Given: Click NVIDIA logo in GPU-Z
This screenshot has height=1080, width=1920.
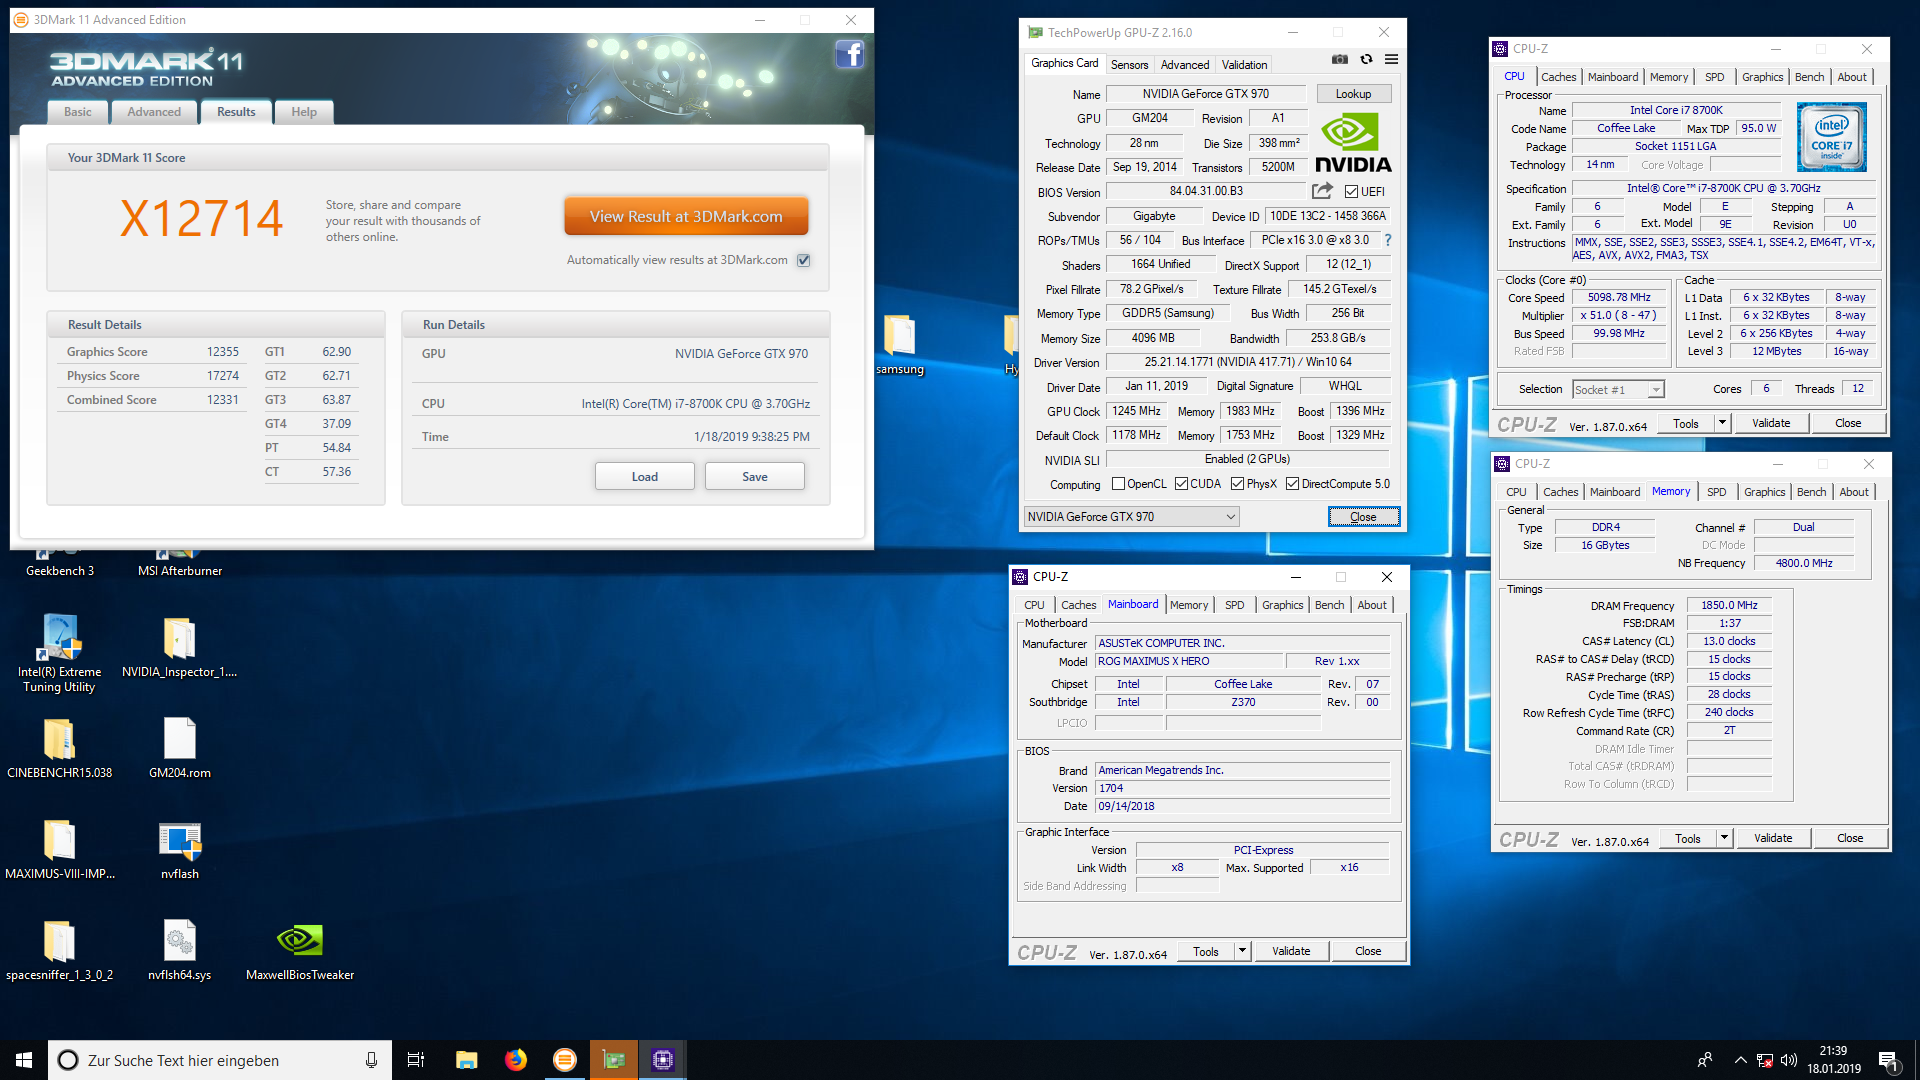Looking at the screenshot, I should (x=1353, y=143).
